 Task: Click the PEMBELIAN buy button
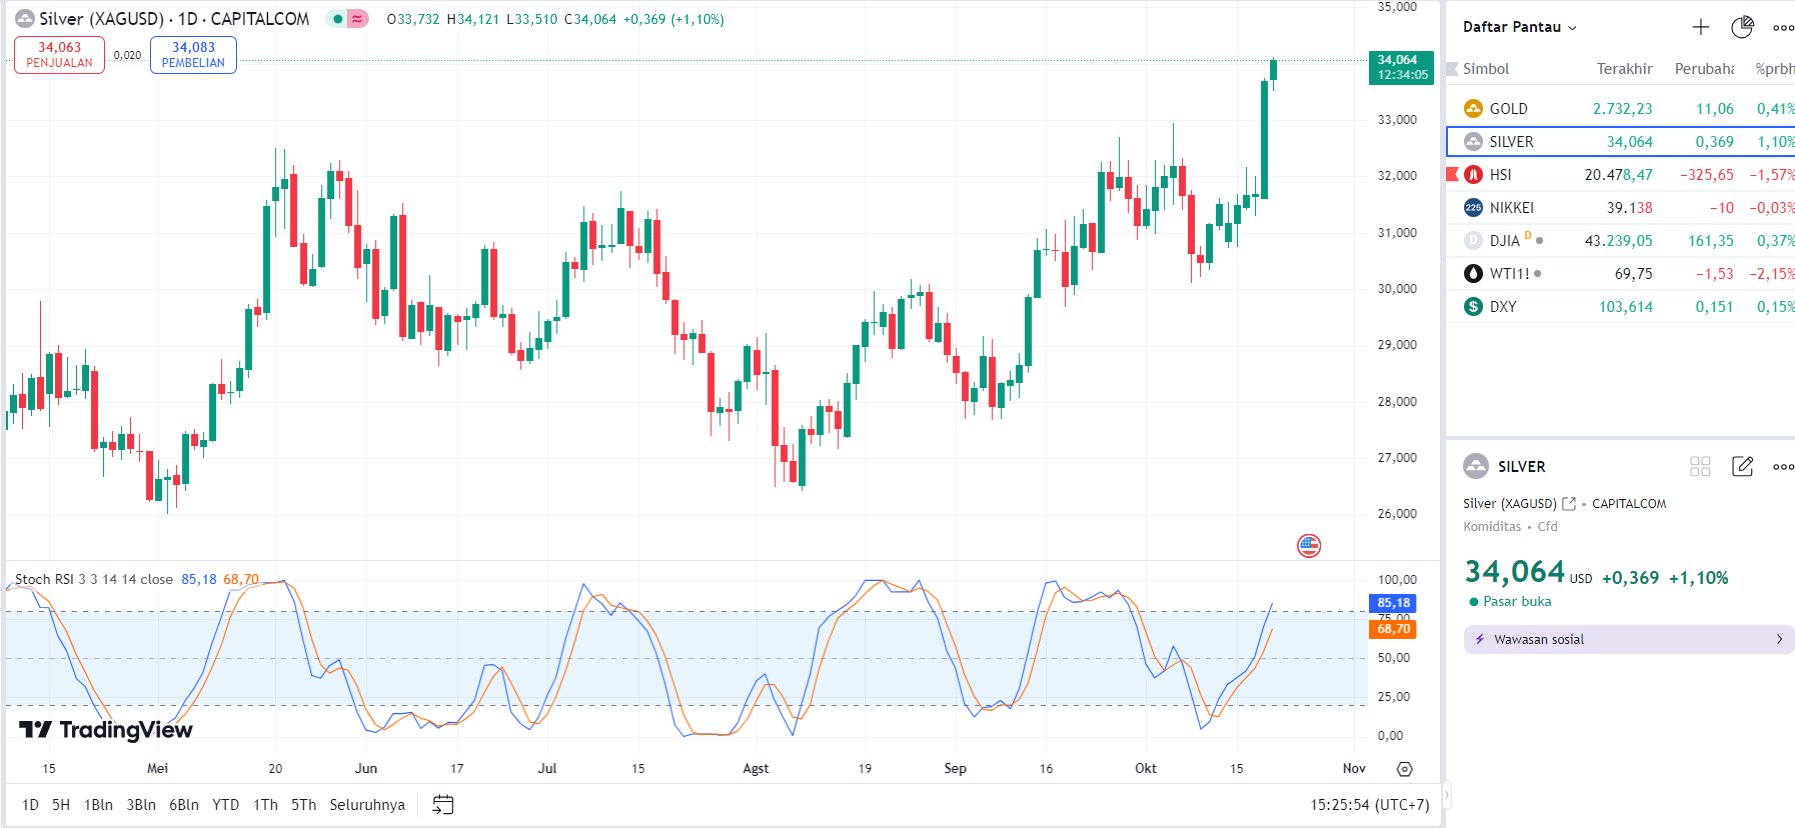click(x=193, y=55)
